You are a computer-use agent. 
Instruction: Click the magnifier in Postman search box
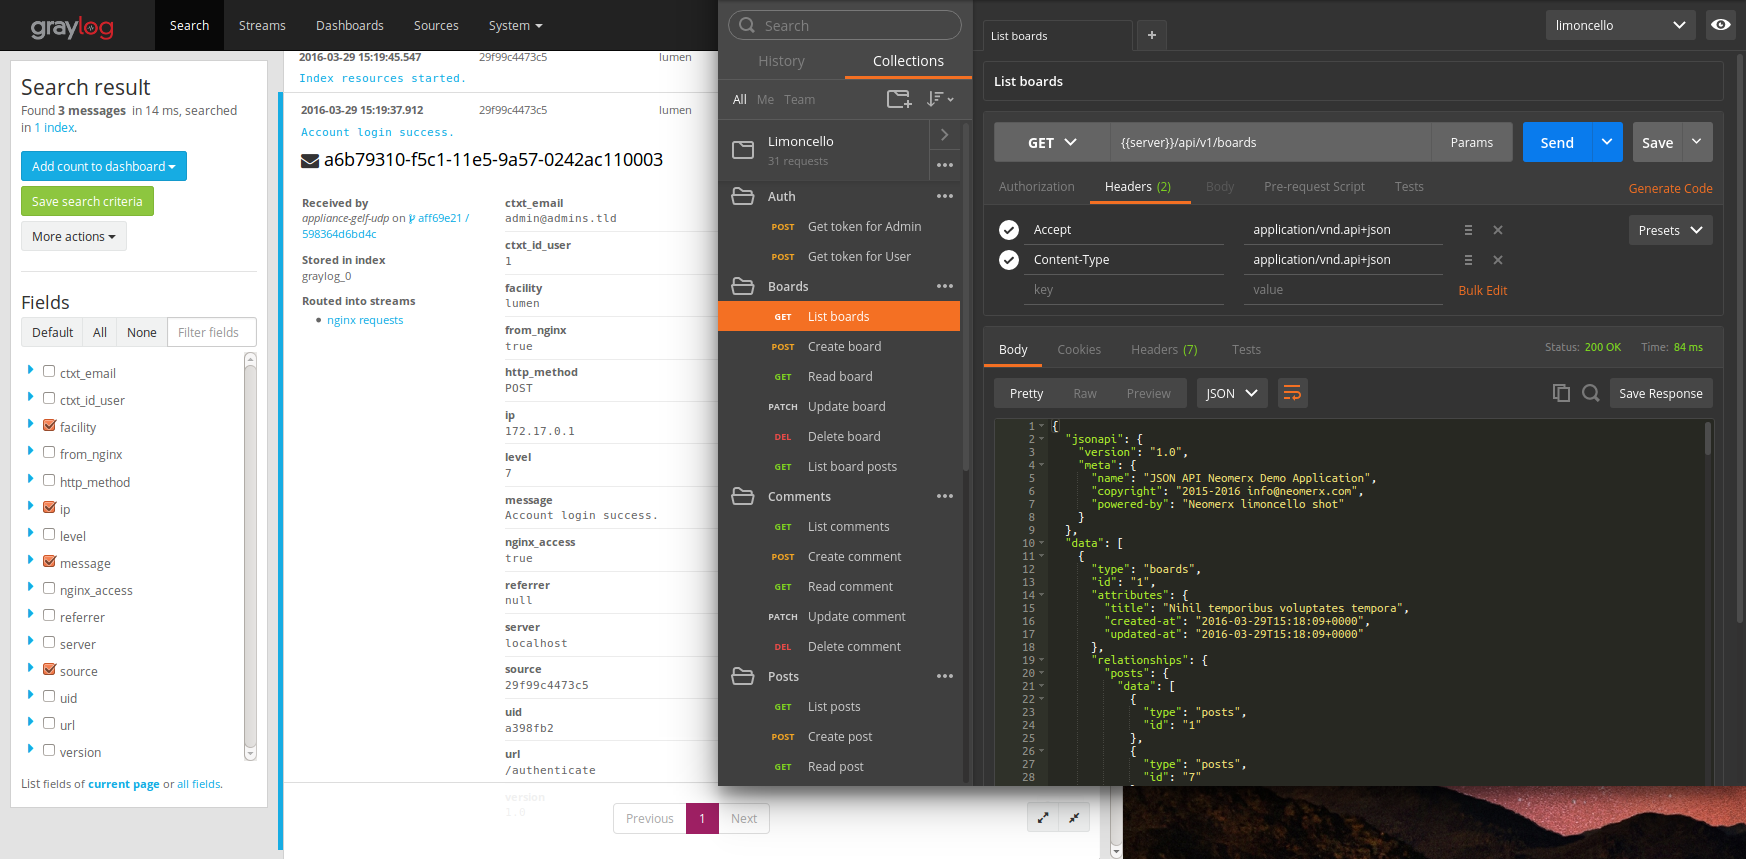(747, 25)
